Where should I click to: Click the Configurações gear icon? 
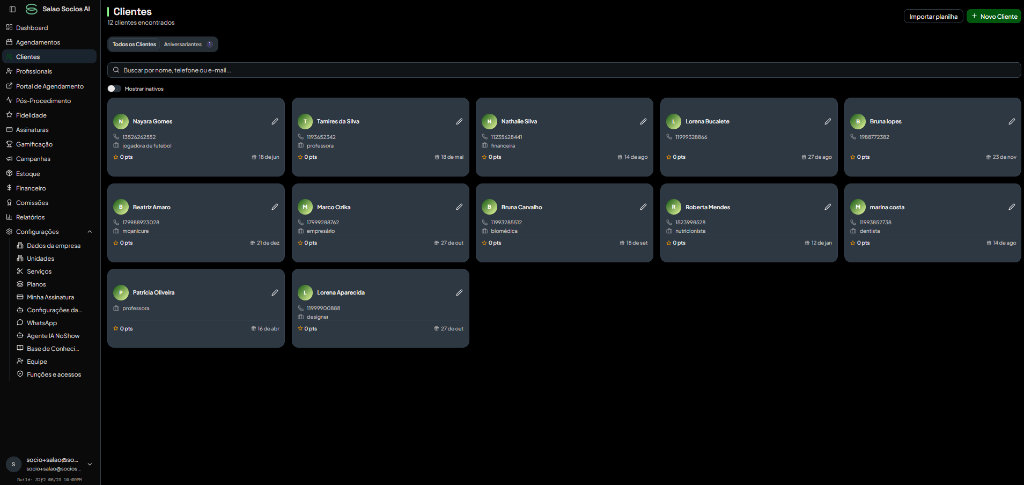pos(9,232)
